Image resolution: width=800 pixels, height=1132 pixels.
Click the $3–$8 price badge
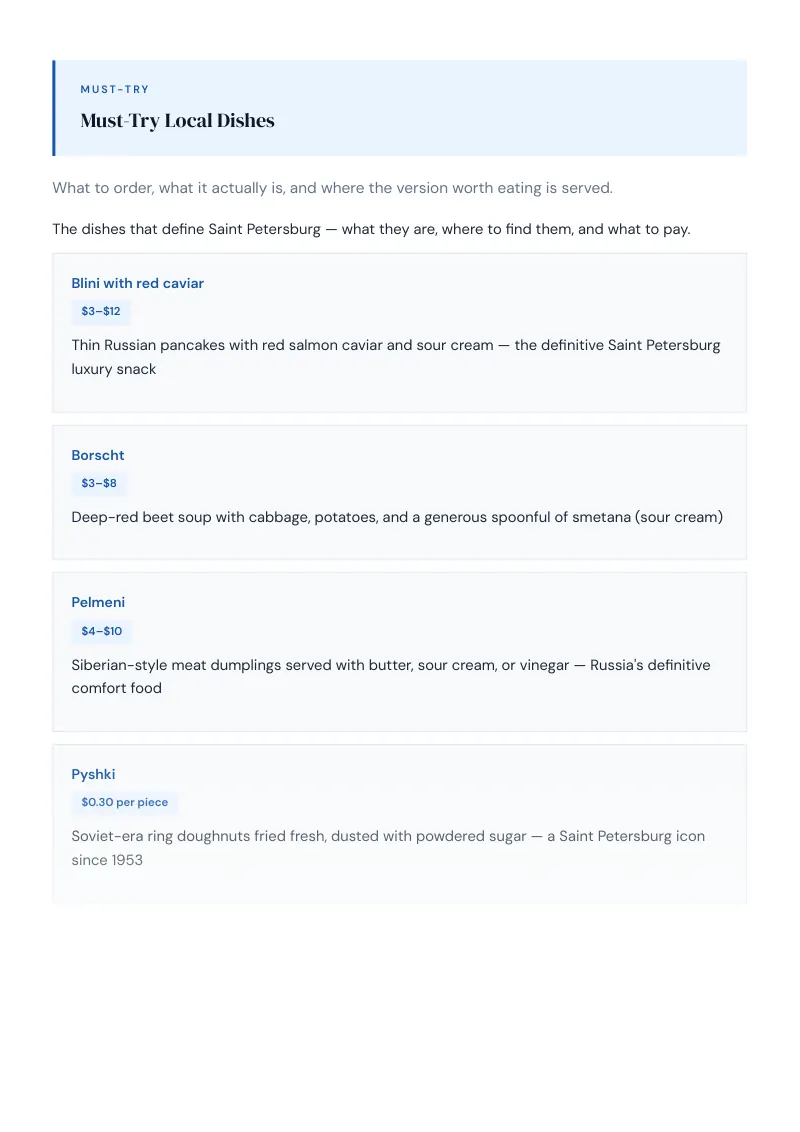[99, 483]
